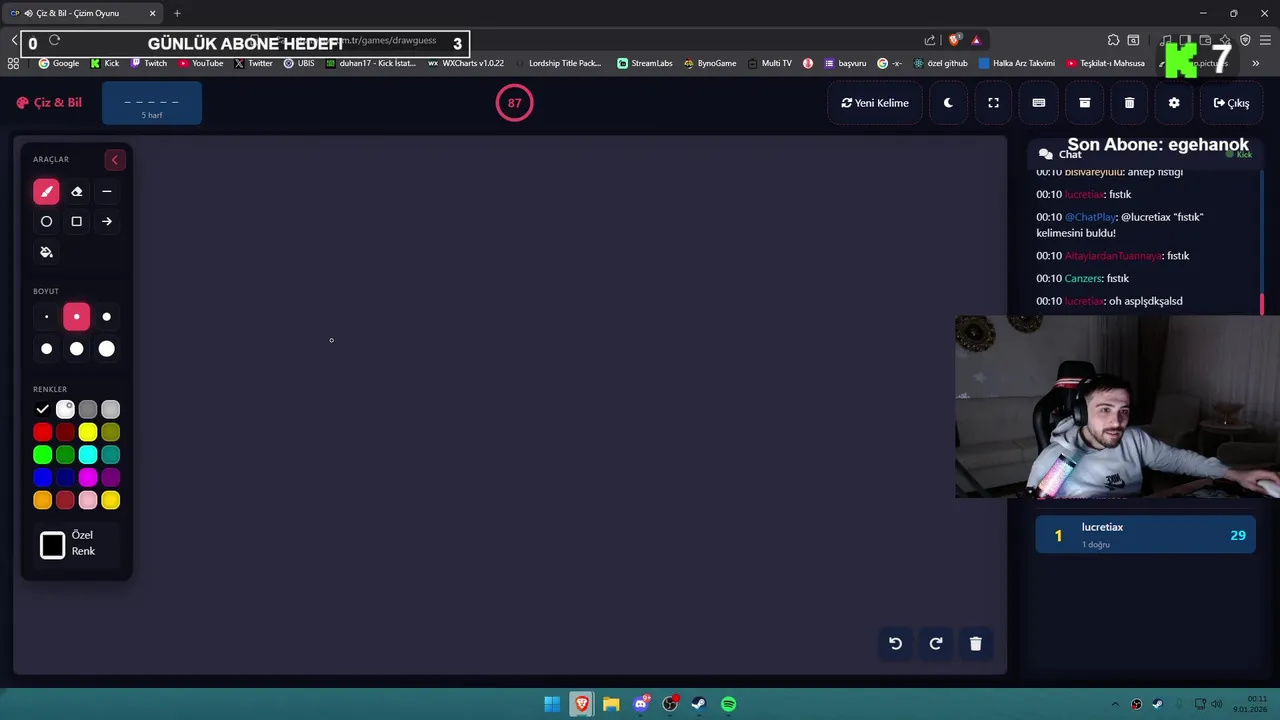The image size is (1280, 720).
Task: Undo the last canvas stroke
Action: 896,644
